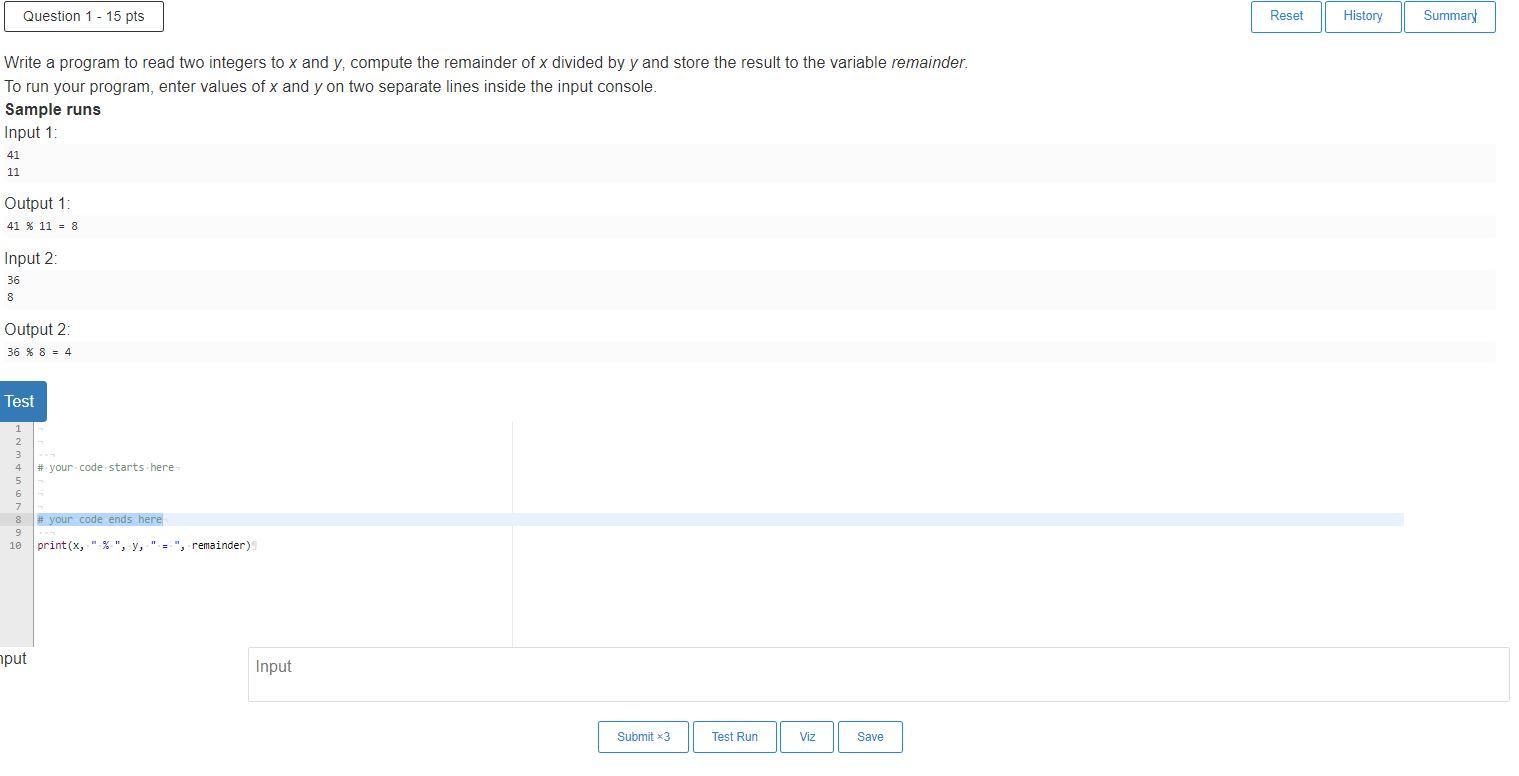This screenshot has height=776, width=1519.
Task: Click the '# your code starts here' comment
Action: pos(107,467)
